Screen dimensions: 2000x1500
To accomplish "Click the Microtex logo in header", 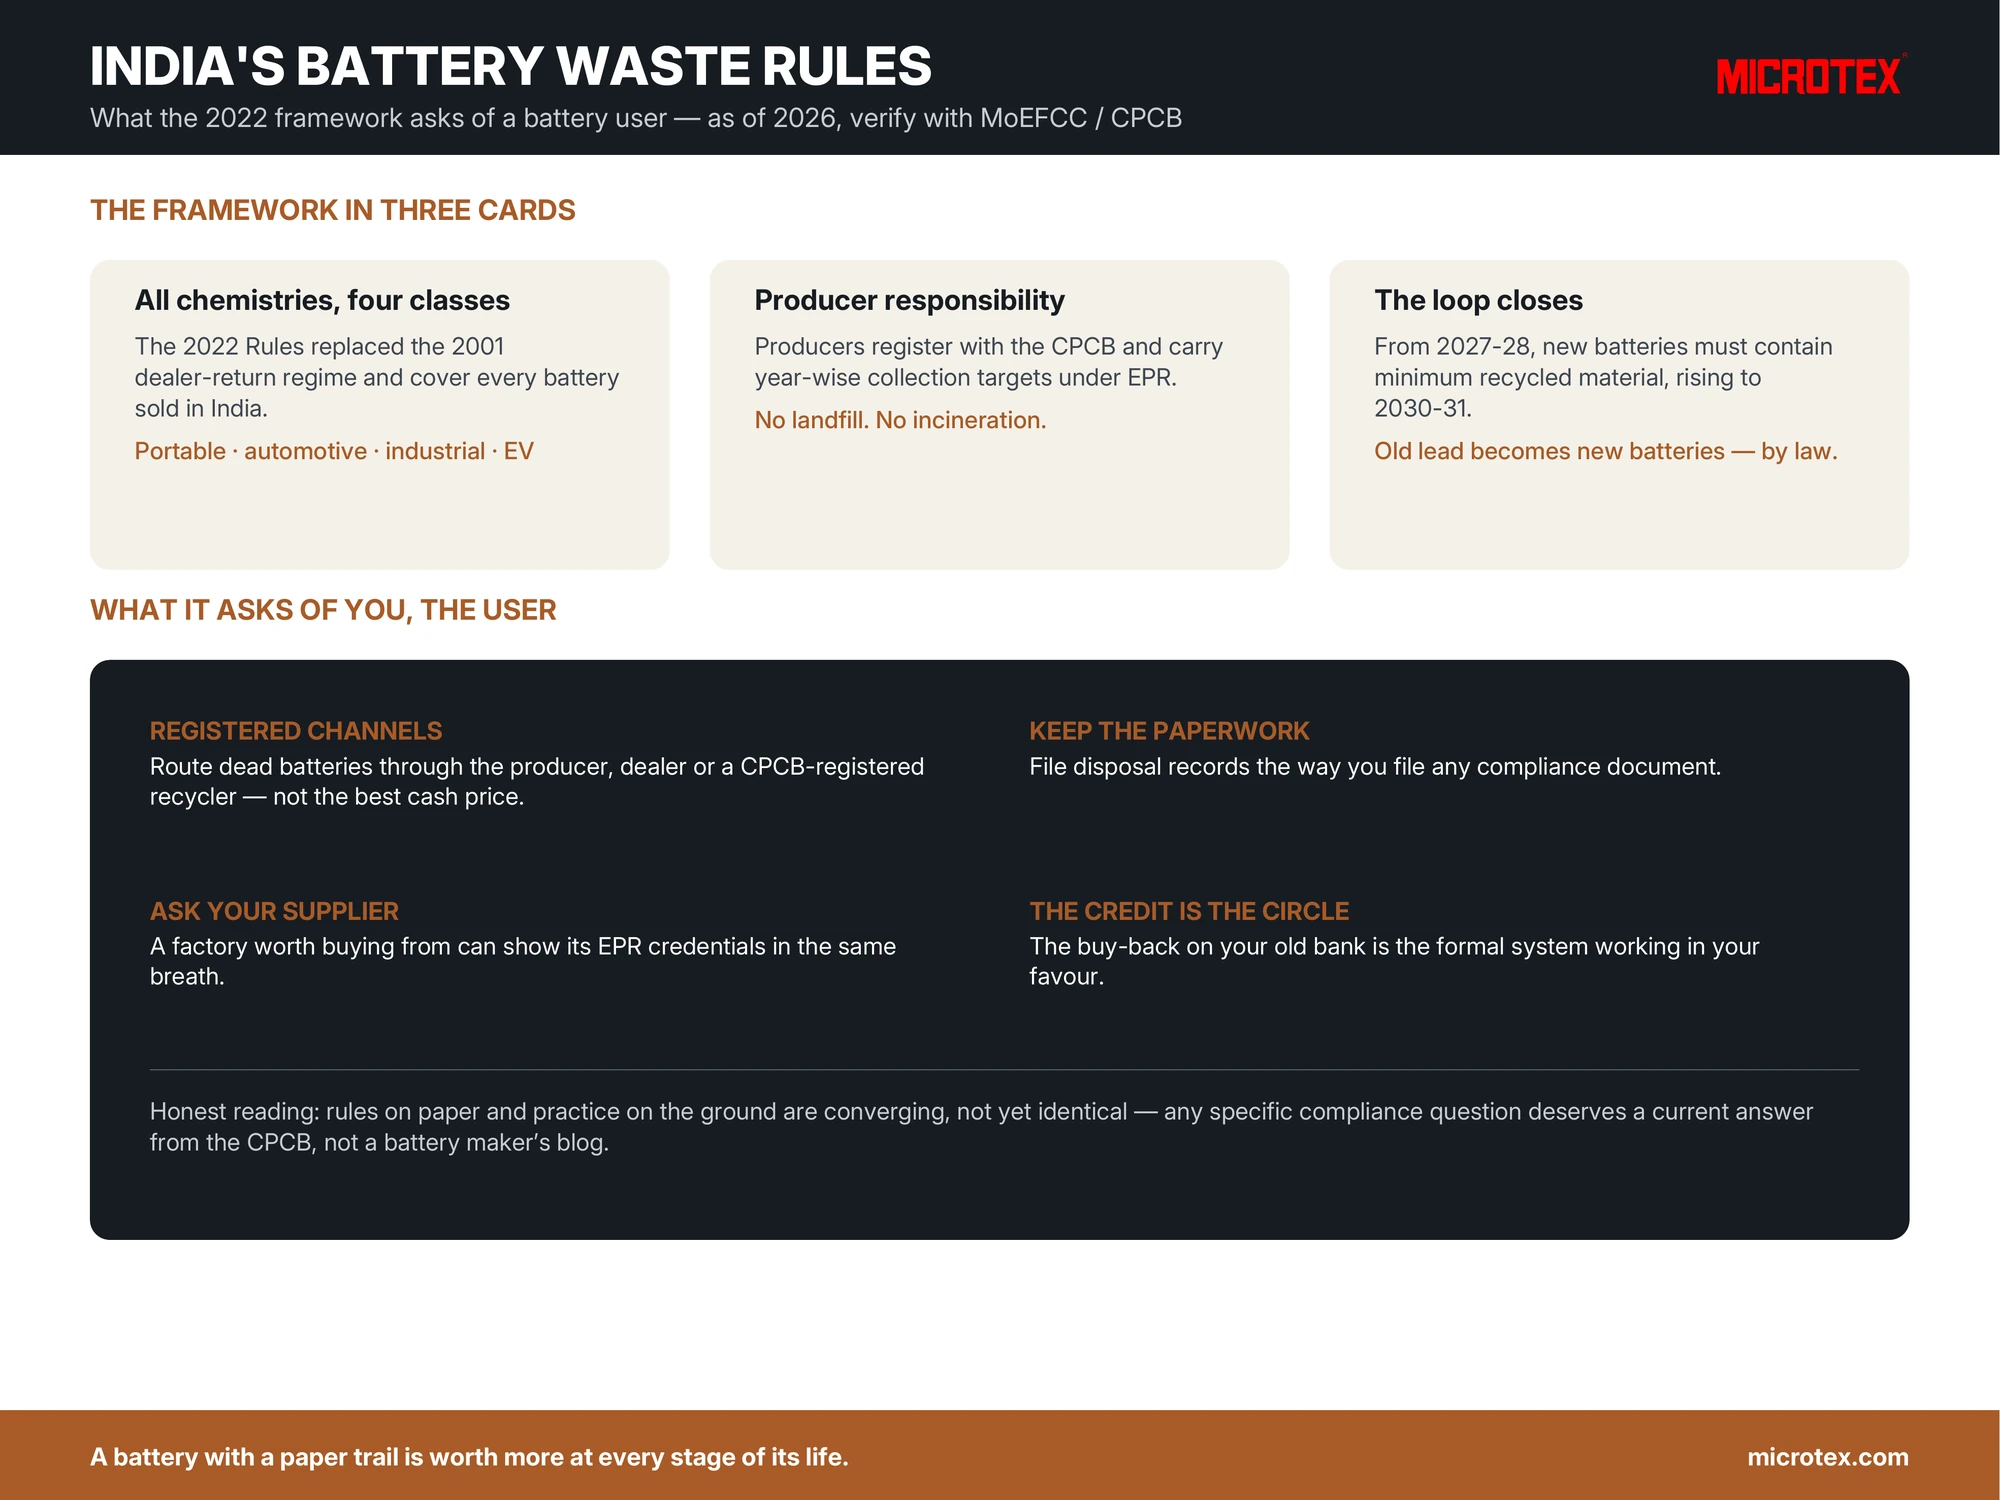I will (1811, 76).
